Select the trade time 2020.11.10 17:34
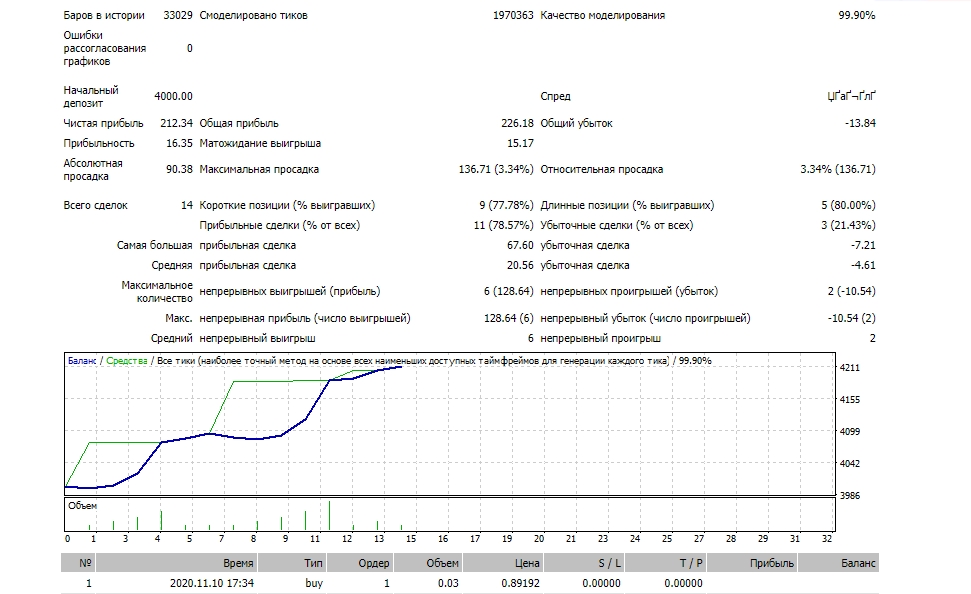The height and width of the screenshot is (594, 971). coord(212,583)
